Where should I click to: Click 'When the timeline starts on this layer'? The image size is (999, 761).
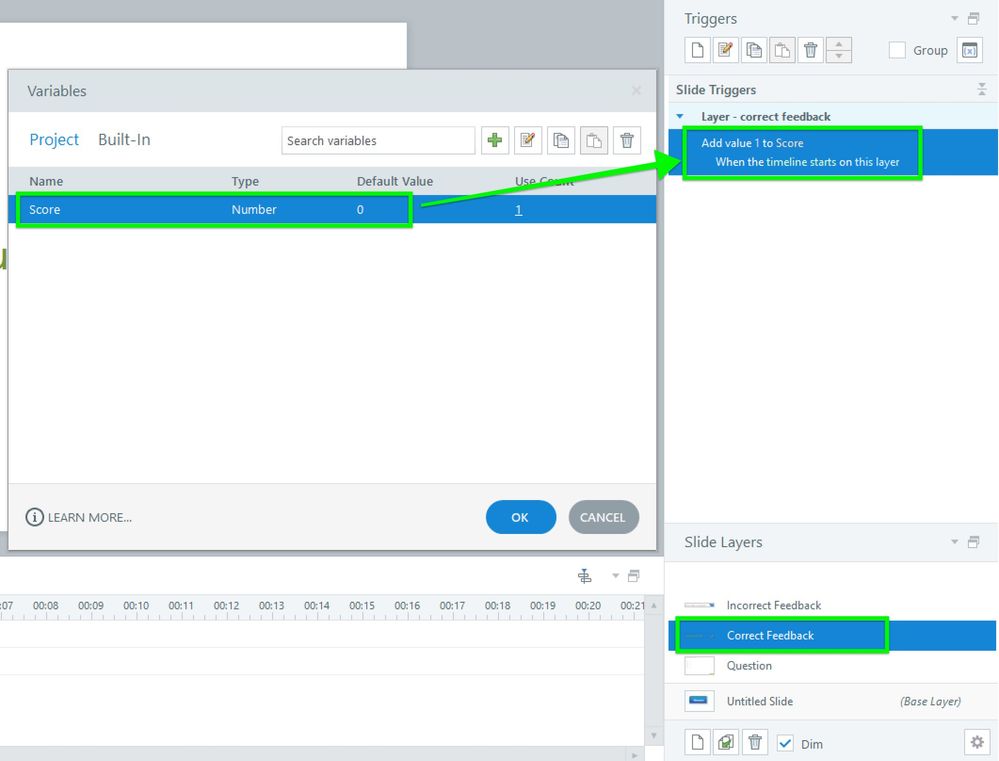807,162
